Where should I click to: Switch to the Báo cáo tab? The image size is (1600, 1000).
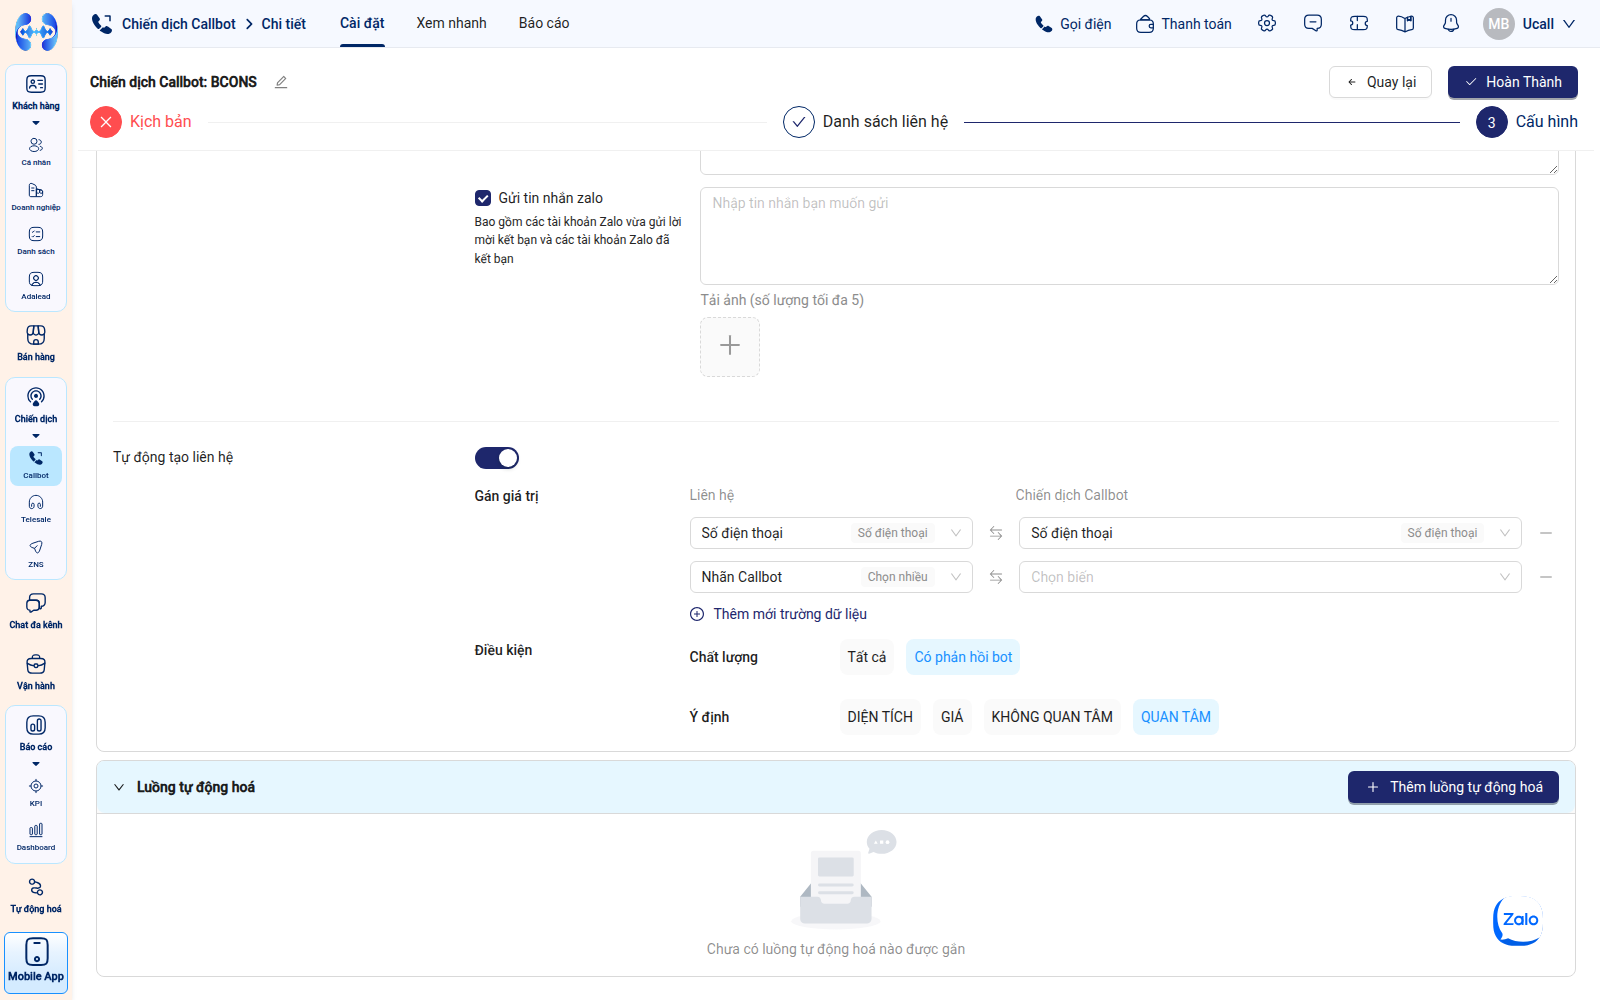coord(544,23)
